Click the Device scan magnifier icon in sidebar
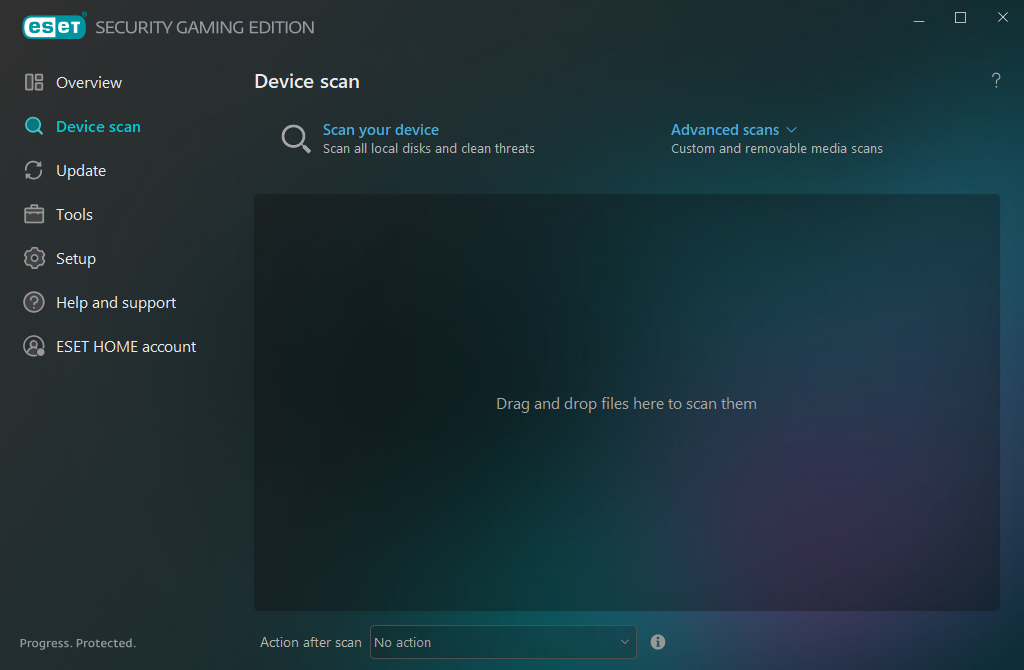The image size is (1024, 670). coord(34,126)
